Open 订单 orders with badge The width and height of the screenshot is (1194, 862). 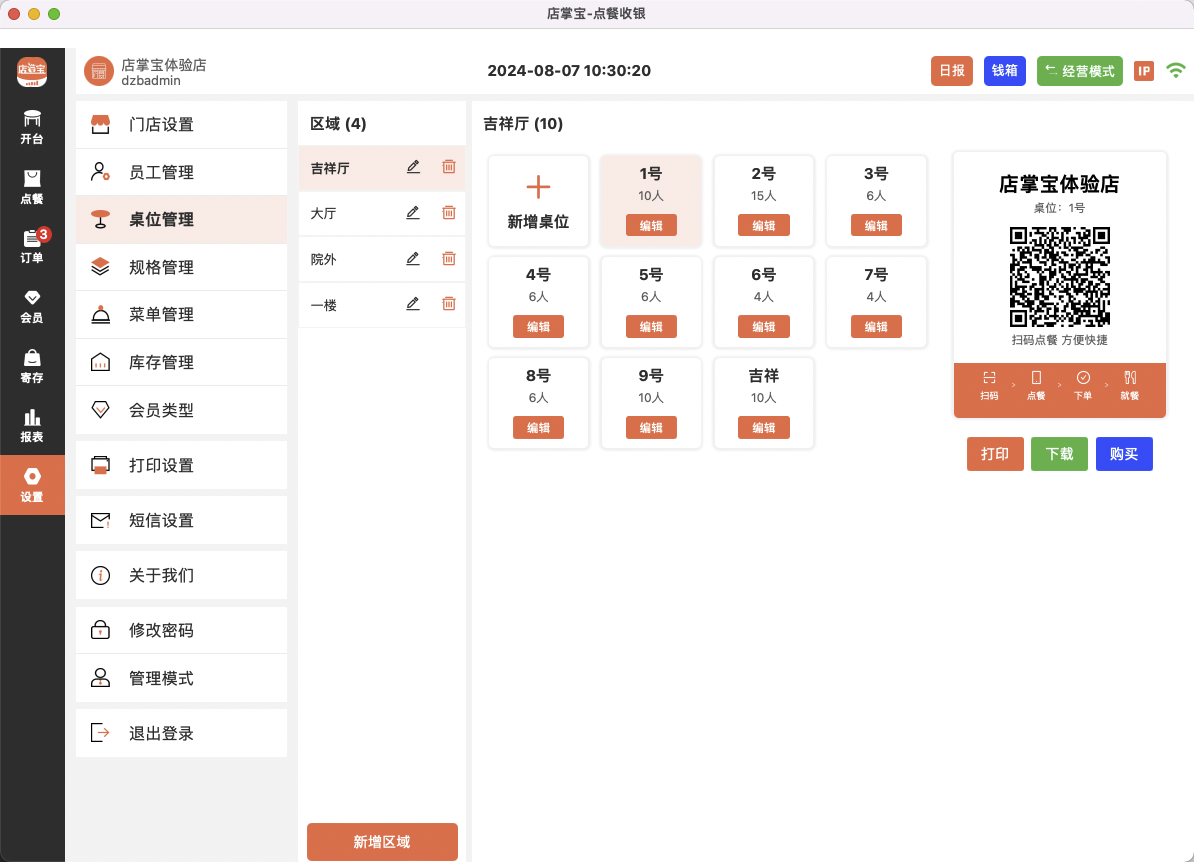(32, 246)
